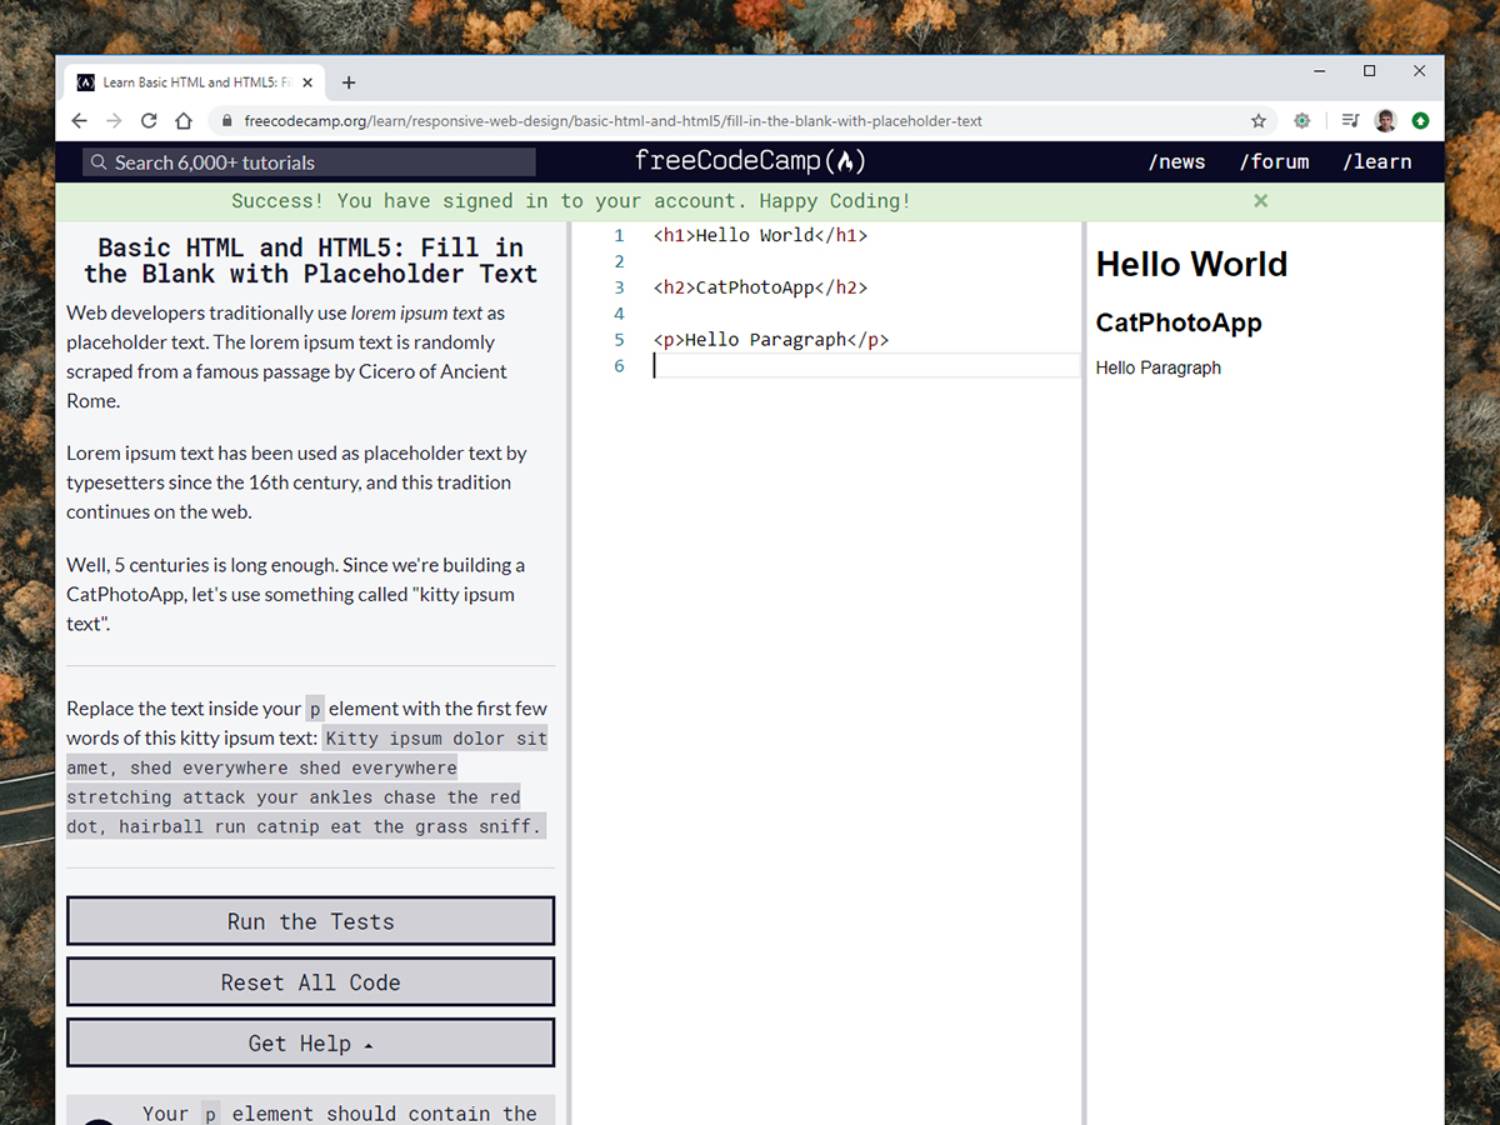Viewport: 1500px width, 1125px height.
Task: Click the browser forward arrow
Action: point(114,121)
